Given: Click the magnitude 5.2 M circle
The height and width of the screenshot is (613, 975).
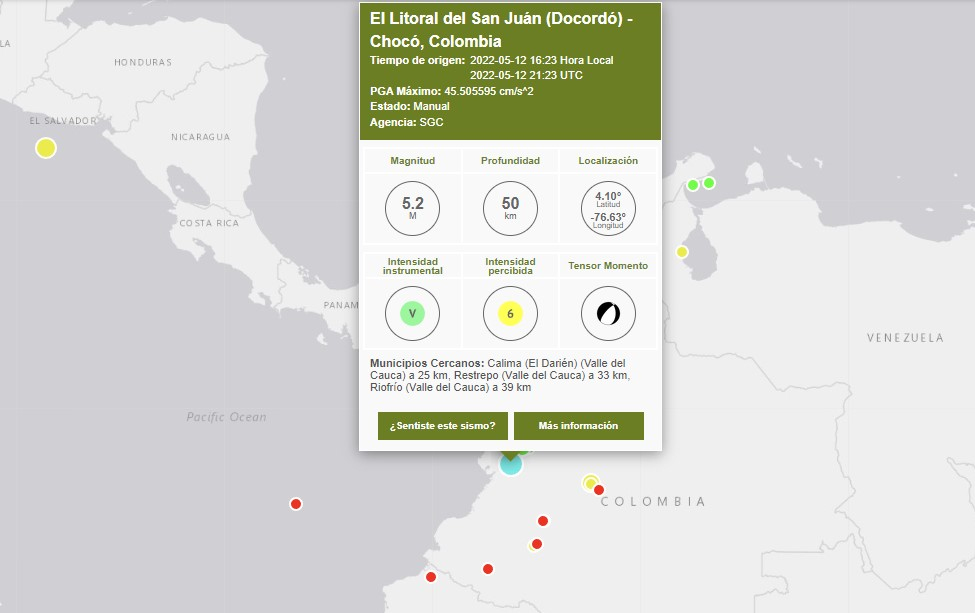Looking at the screenshot, I should (x=412, y=208).
